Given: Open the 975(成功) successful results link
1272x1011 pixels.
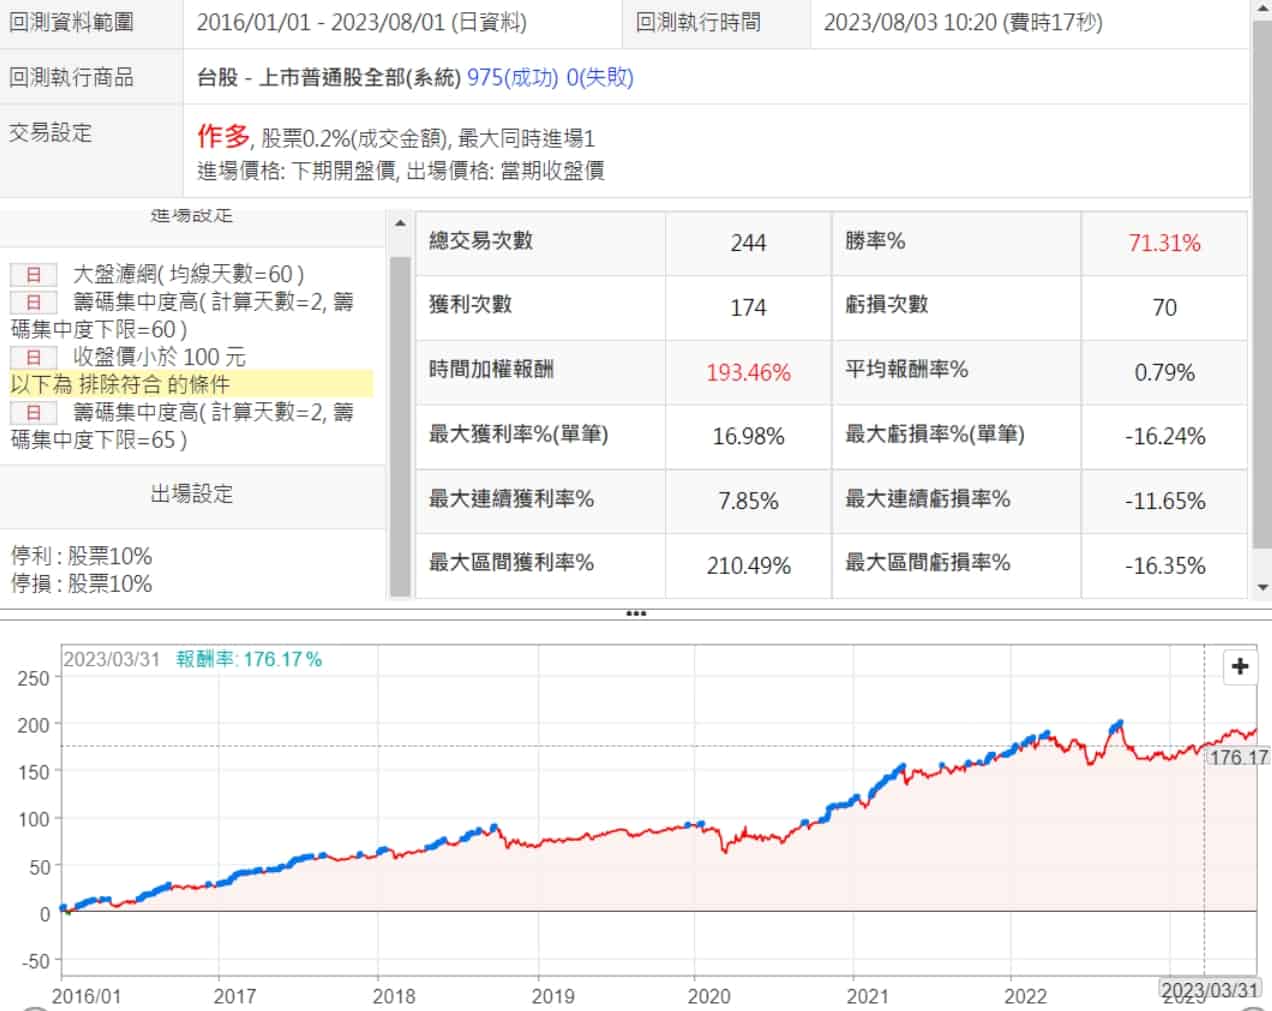Looking at the screenshot, I should 512,78.
